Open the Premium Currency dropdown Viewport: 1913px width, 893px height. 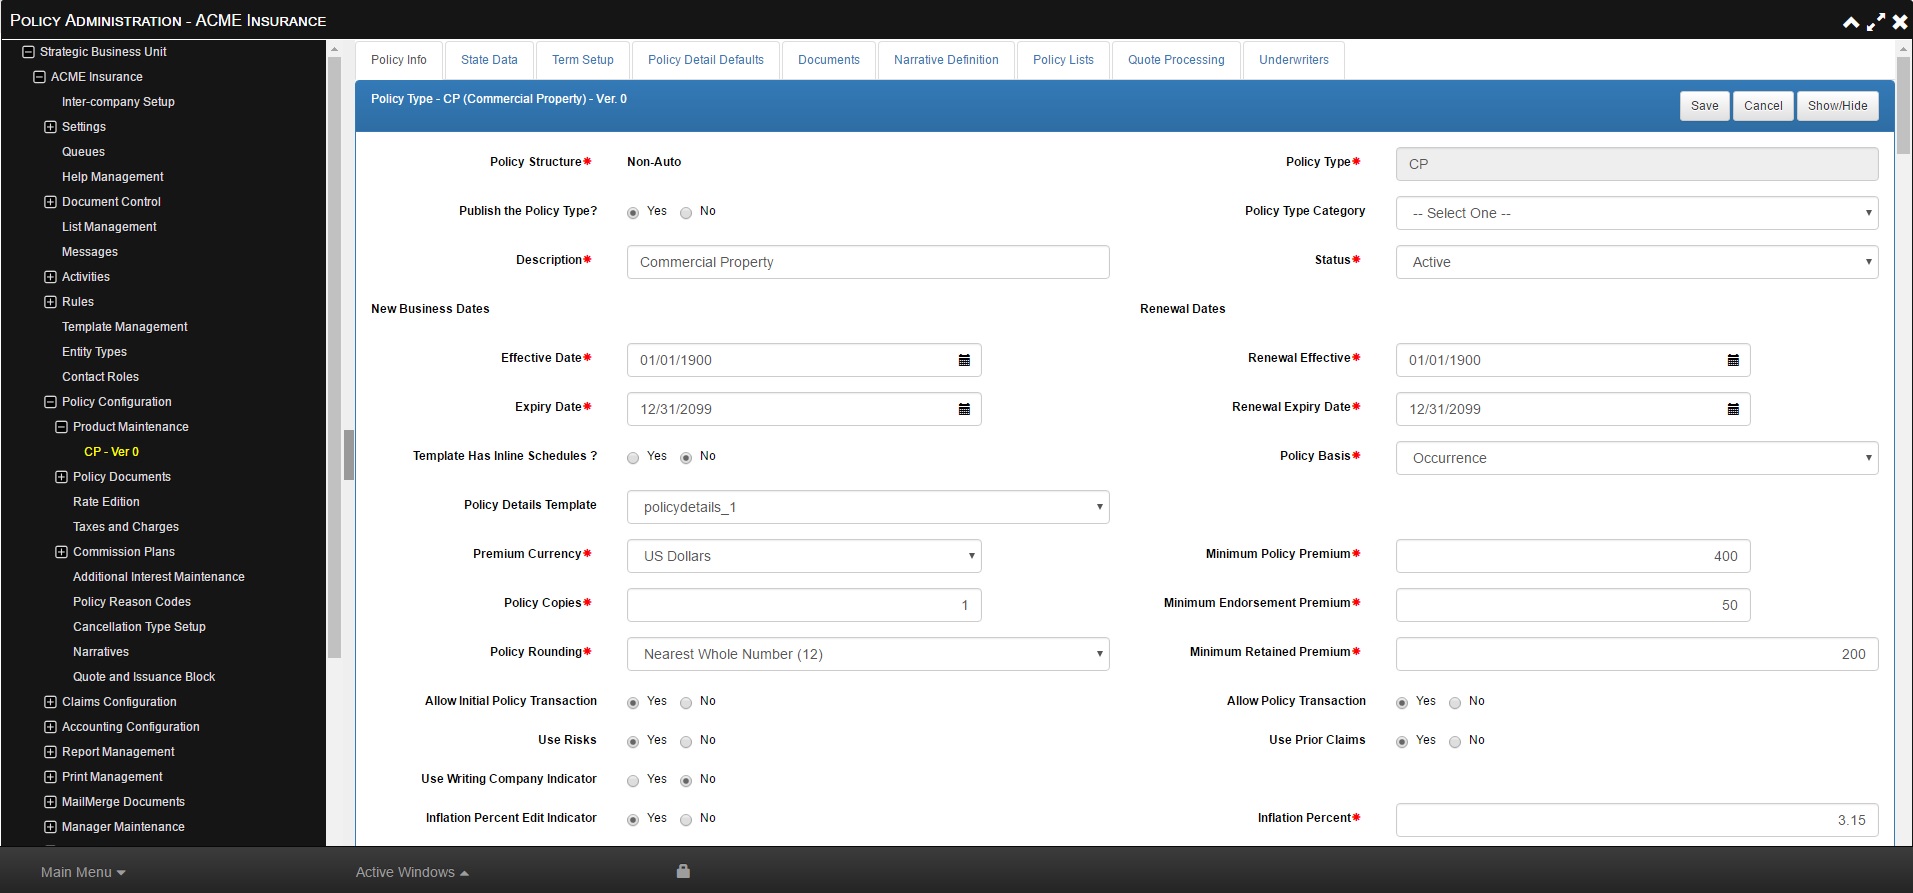(804, 556)
